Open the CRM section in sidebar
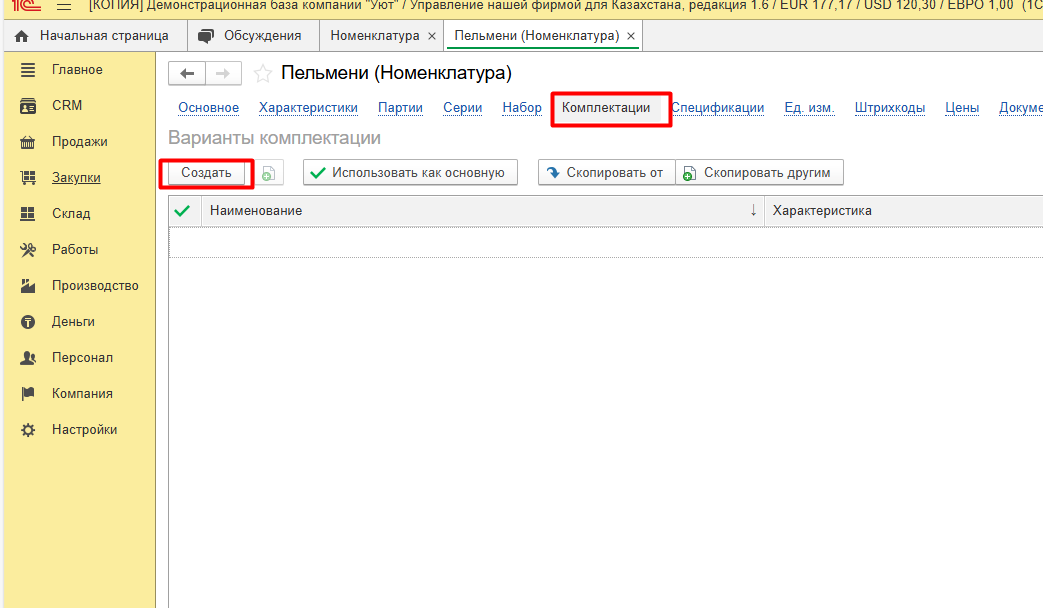The height and width of the screenshot is (608, 1043). [67, 106]
